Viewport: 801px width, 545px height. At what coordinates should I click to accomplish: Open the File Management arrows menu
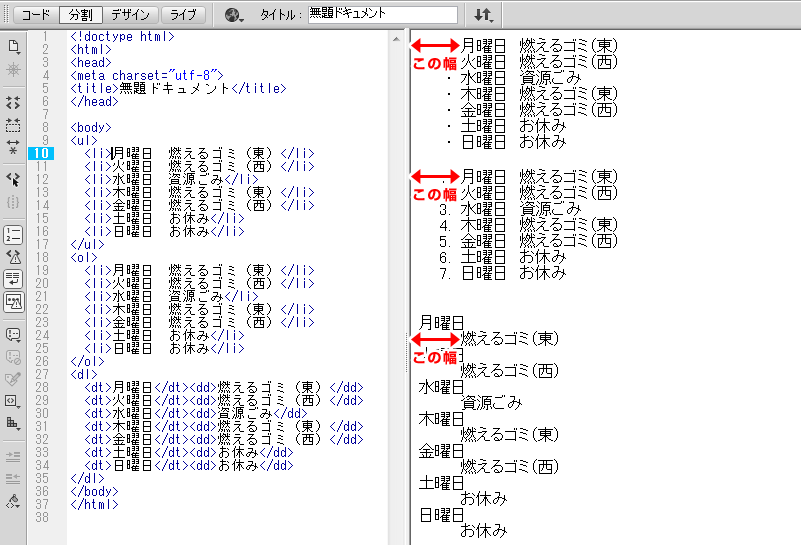(483, 15)
